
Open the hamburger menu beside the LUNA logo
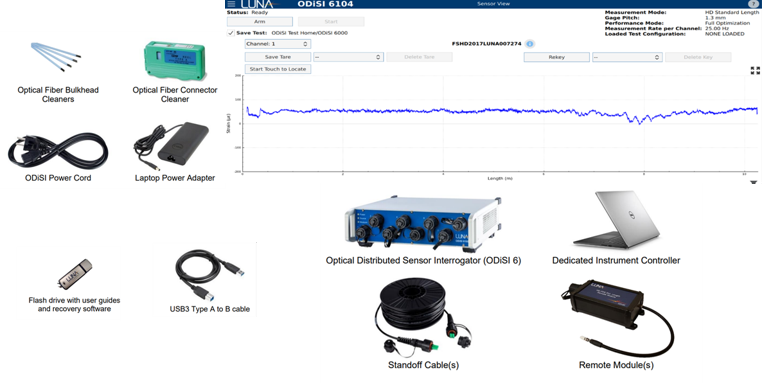(x=231, y=3)
